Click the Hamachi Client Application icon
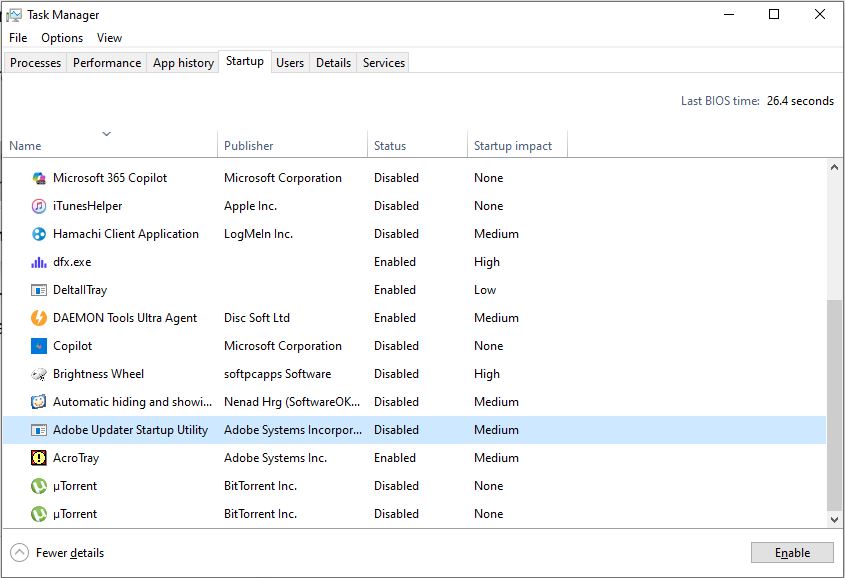 [39, 234]
